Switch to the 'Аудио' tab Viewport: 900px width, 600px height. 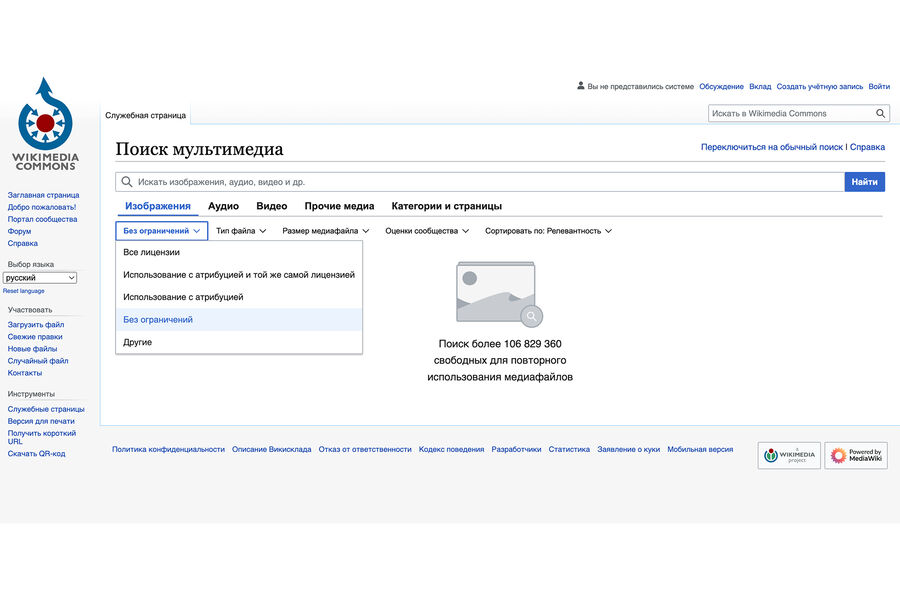tap(223, 206)
